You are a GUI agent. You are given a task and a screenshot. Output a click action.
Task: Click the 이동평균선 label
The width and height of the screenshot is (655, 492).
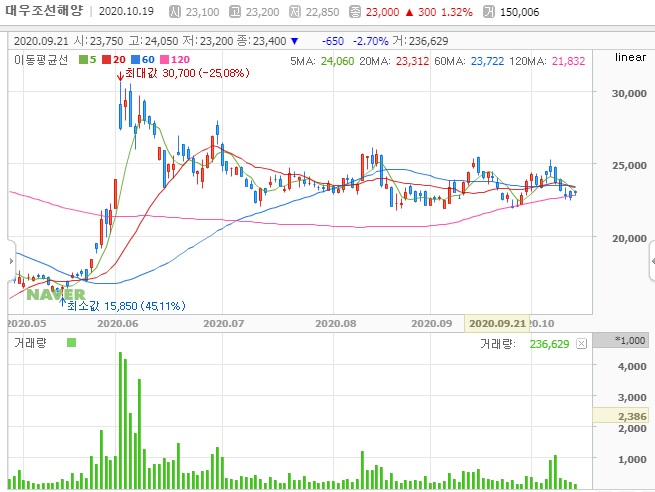click(41, 60)
